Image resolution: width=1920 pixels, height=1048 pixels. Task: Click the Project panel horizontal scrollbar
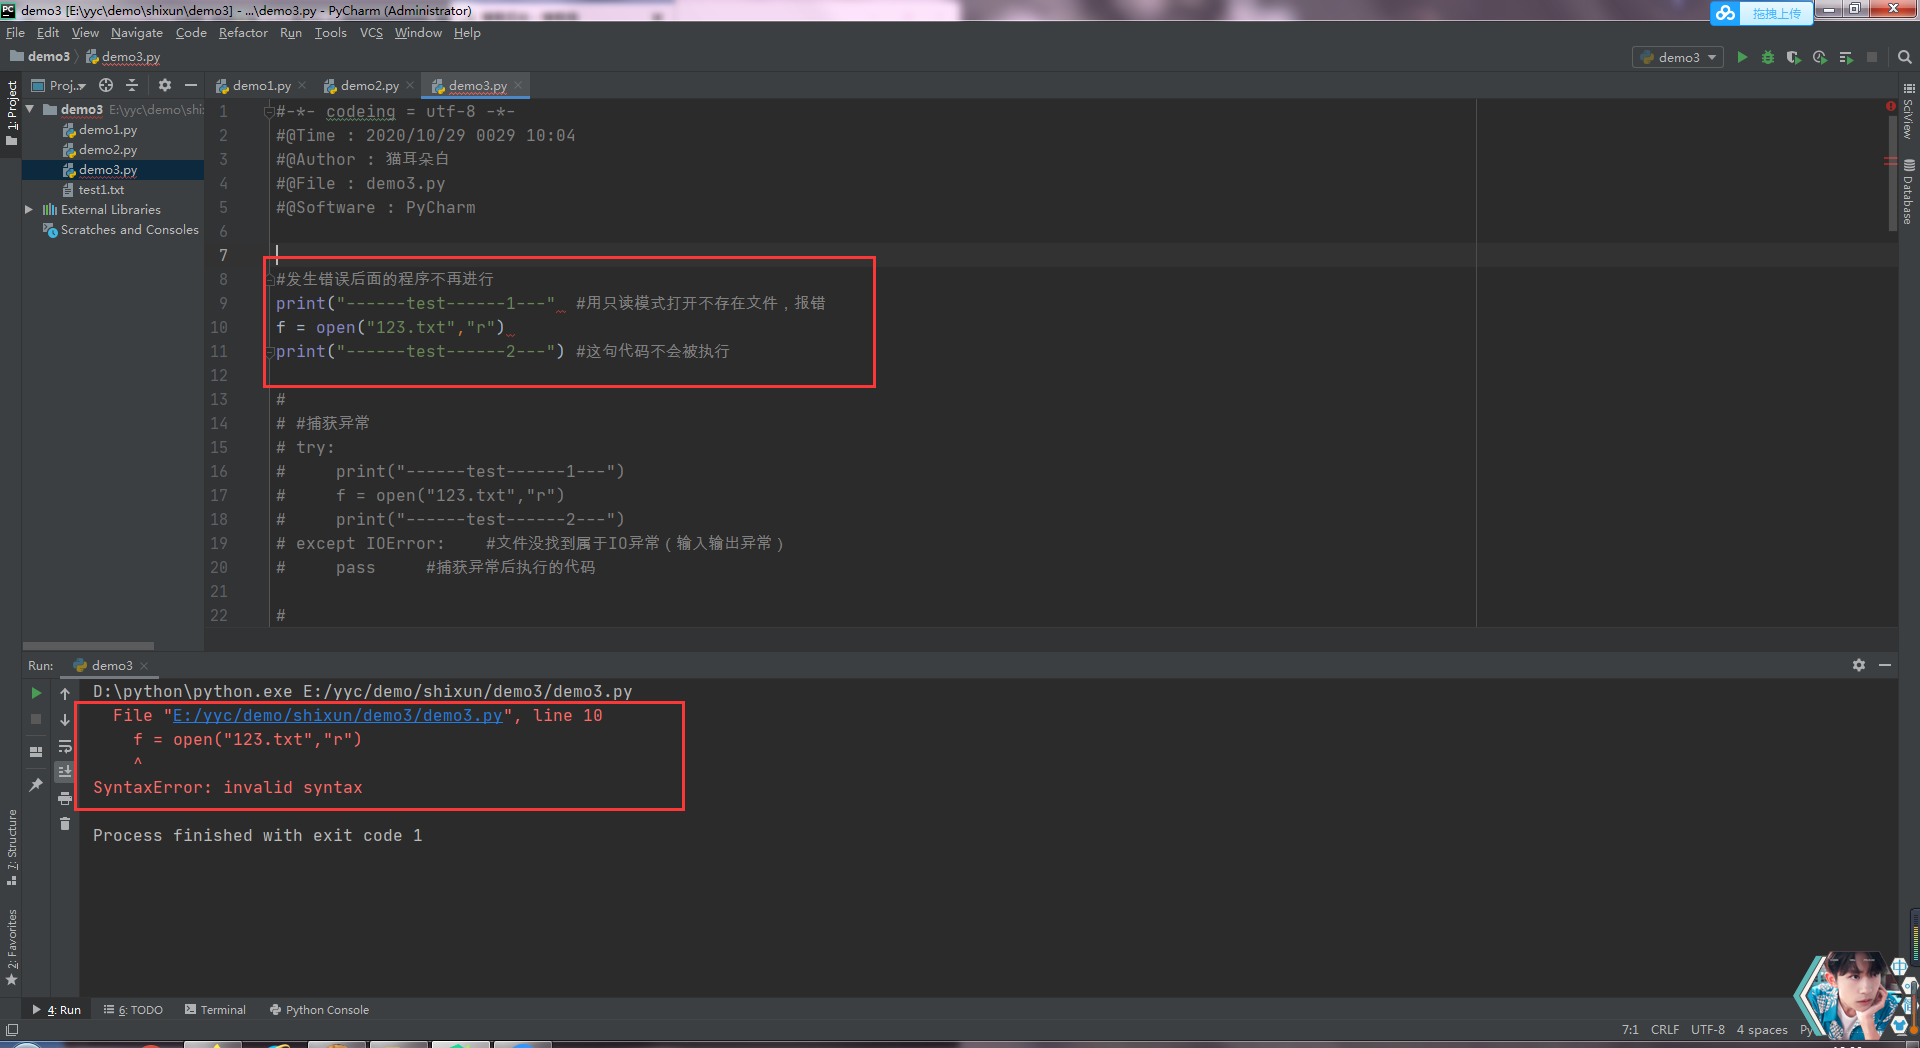[x=88, y=646]
